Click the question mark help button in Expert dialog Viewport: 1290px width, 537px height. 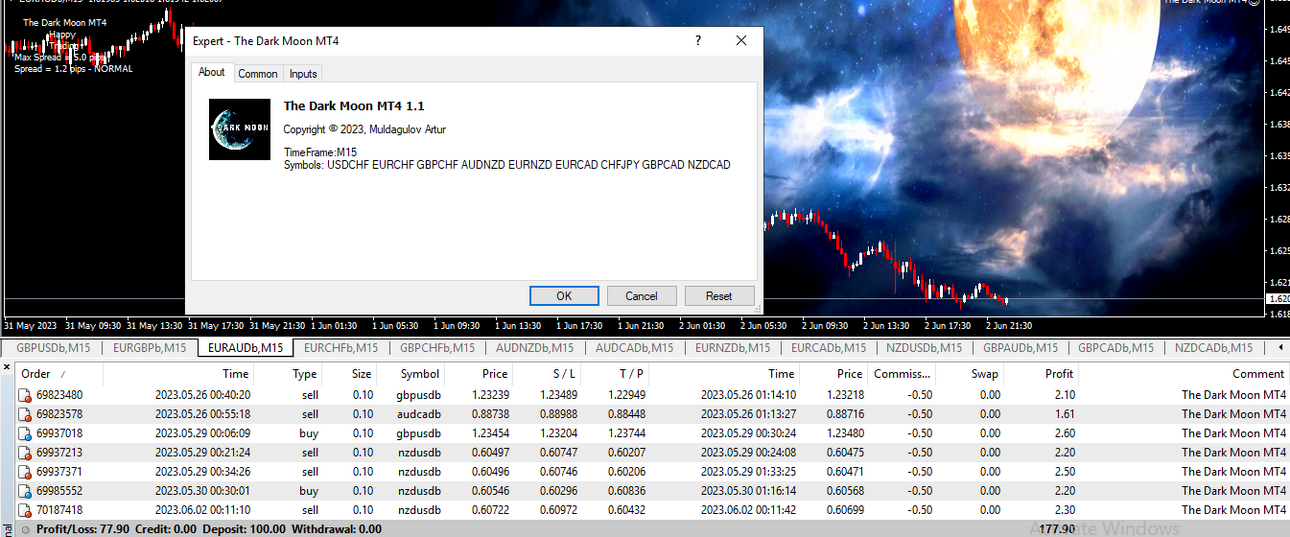[698, 41]
